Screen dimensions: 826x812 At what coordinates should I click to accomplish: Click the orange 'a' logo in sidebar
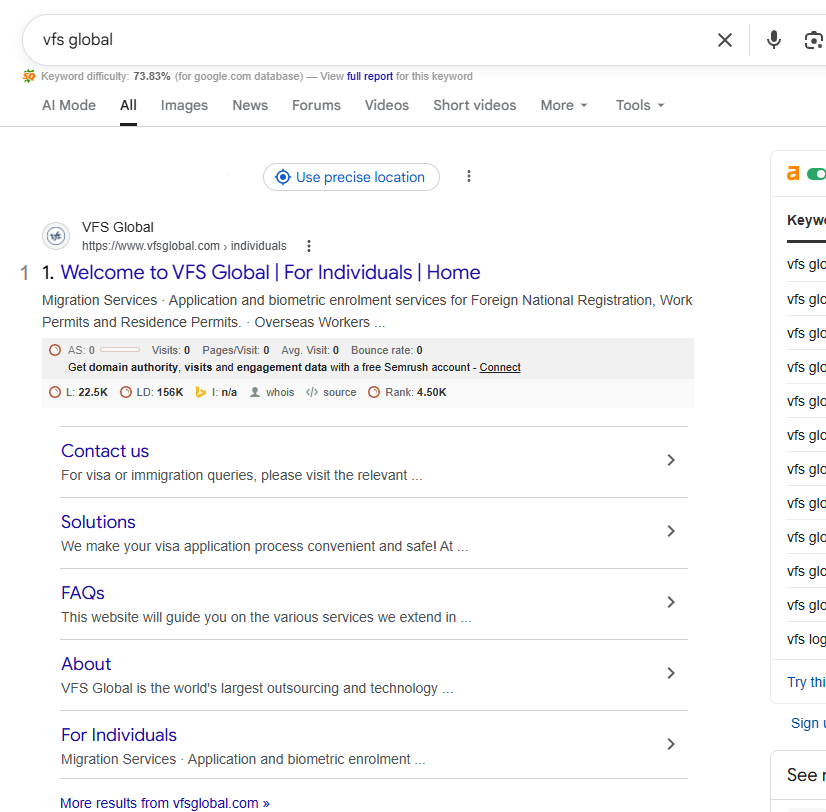coord(793,173)
